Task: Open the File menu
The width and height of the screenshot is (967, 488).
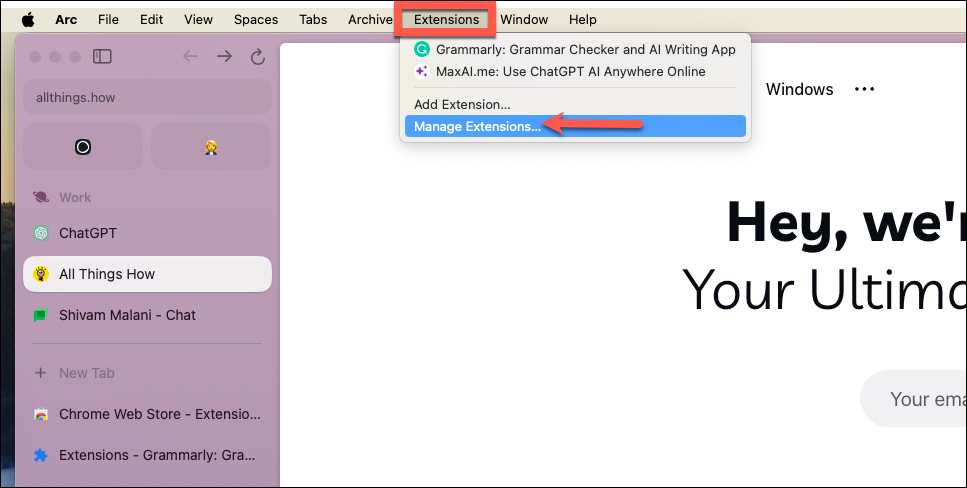Action: point(108,20)
